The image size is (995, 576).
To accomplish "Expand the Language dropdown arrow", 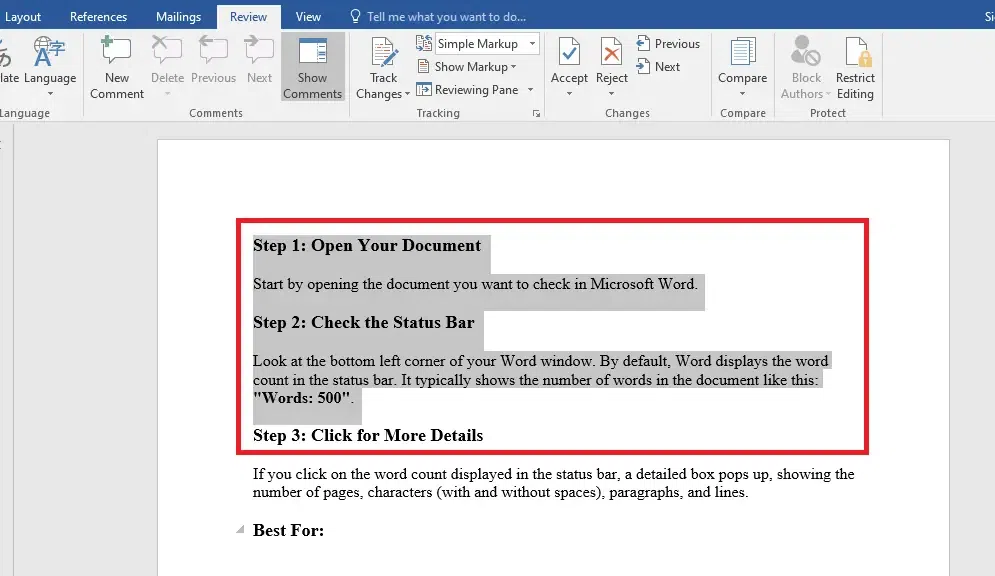I will coord(50,94).
